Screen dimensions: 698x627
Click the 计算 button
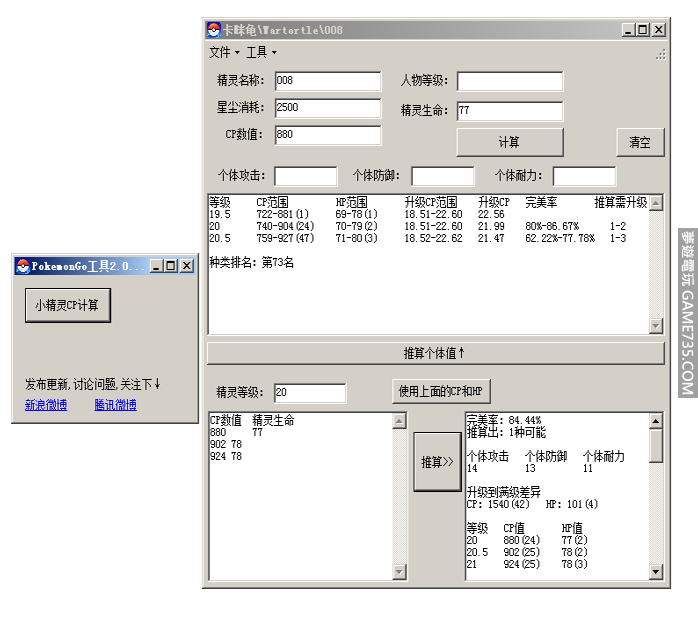510,142
